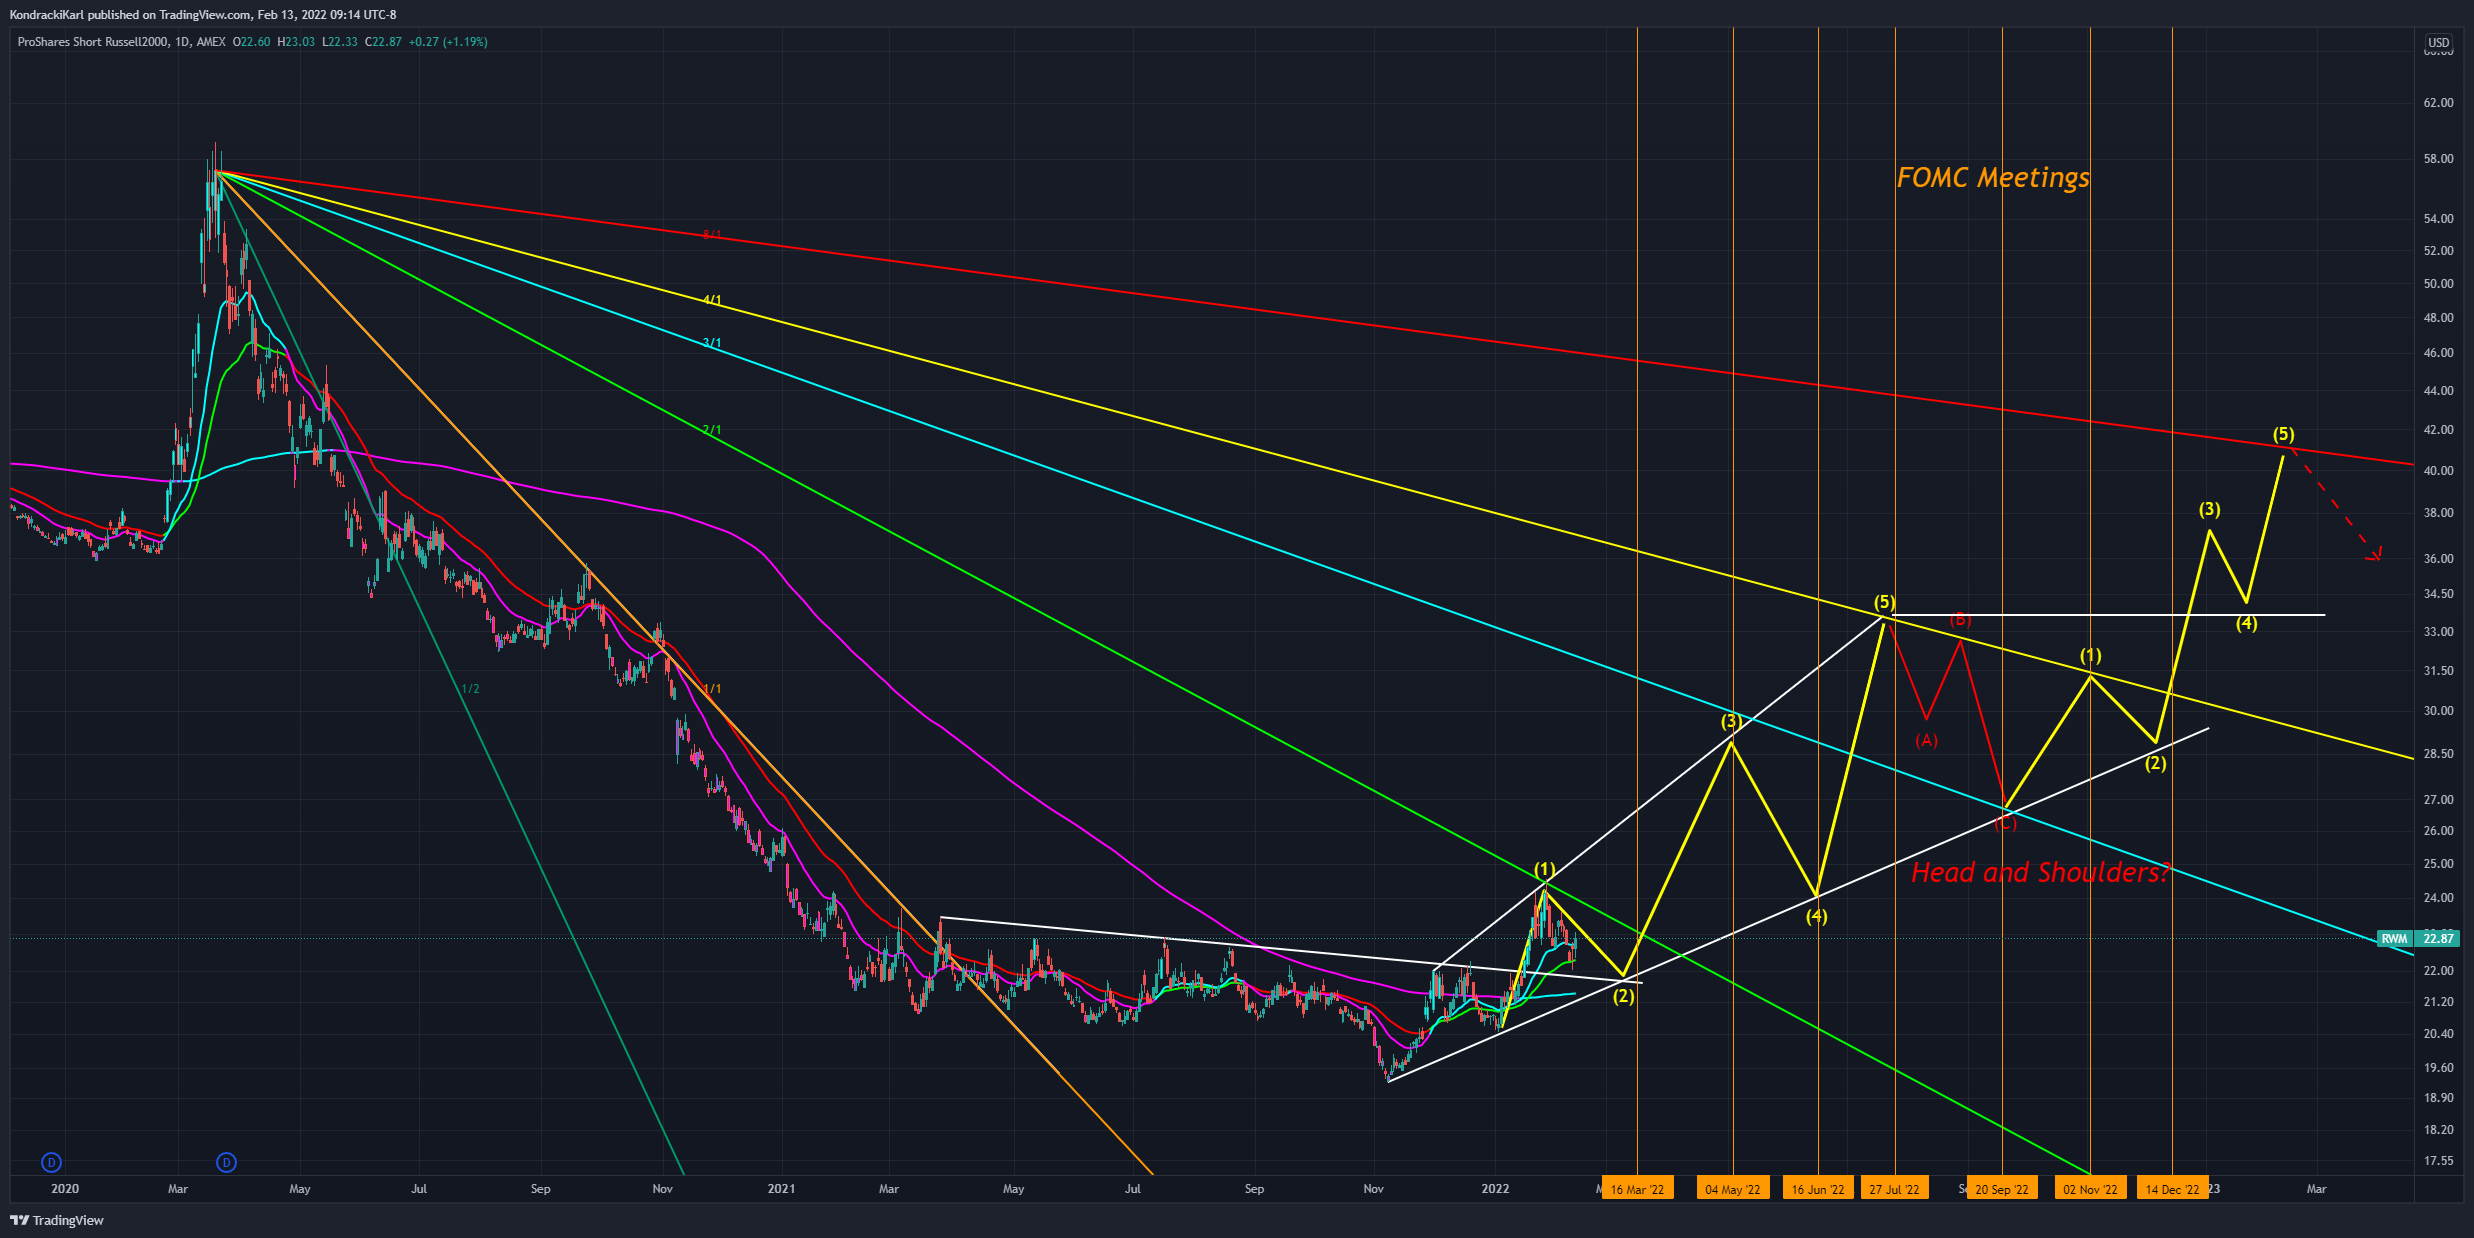Open the TradingView logo link
The image size is (2474, 1238).
tap(57, 1220)
